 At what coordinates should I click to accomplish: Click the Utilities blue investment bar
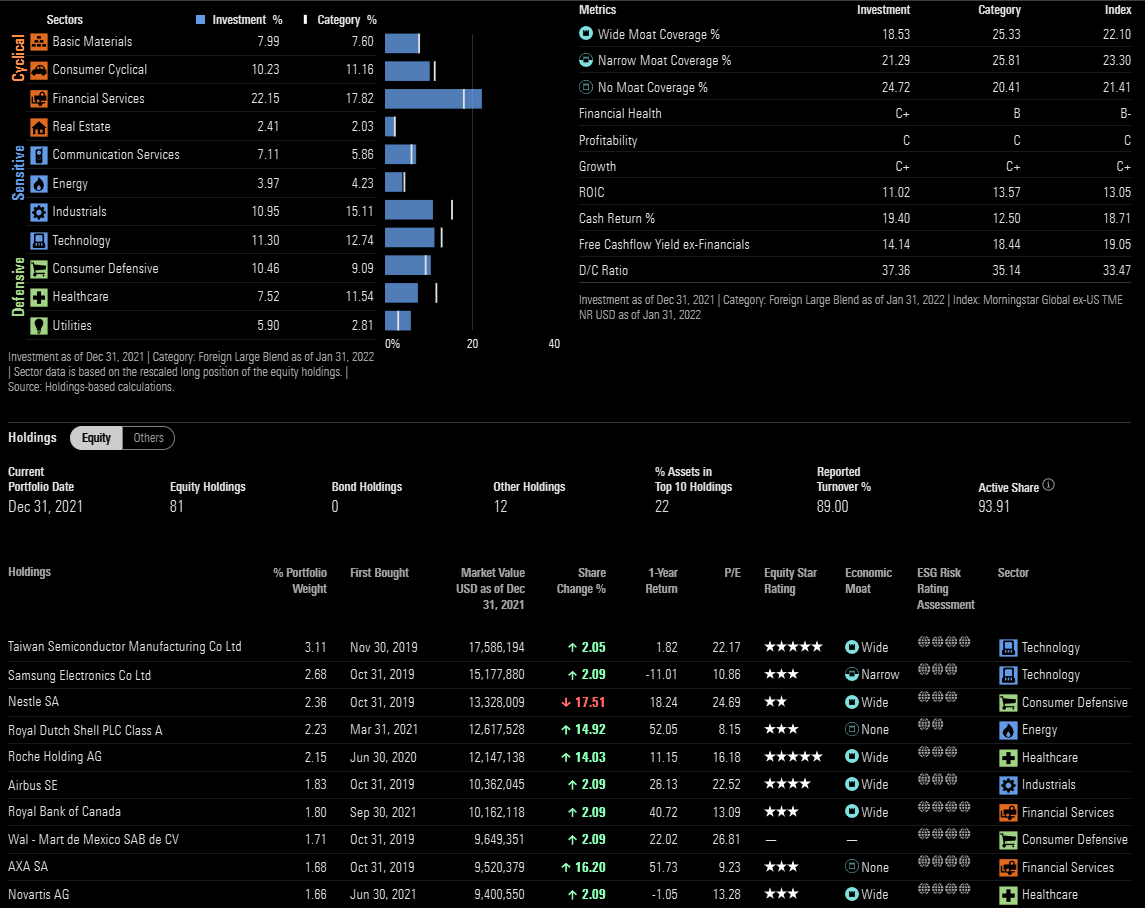coord(398,321)
